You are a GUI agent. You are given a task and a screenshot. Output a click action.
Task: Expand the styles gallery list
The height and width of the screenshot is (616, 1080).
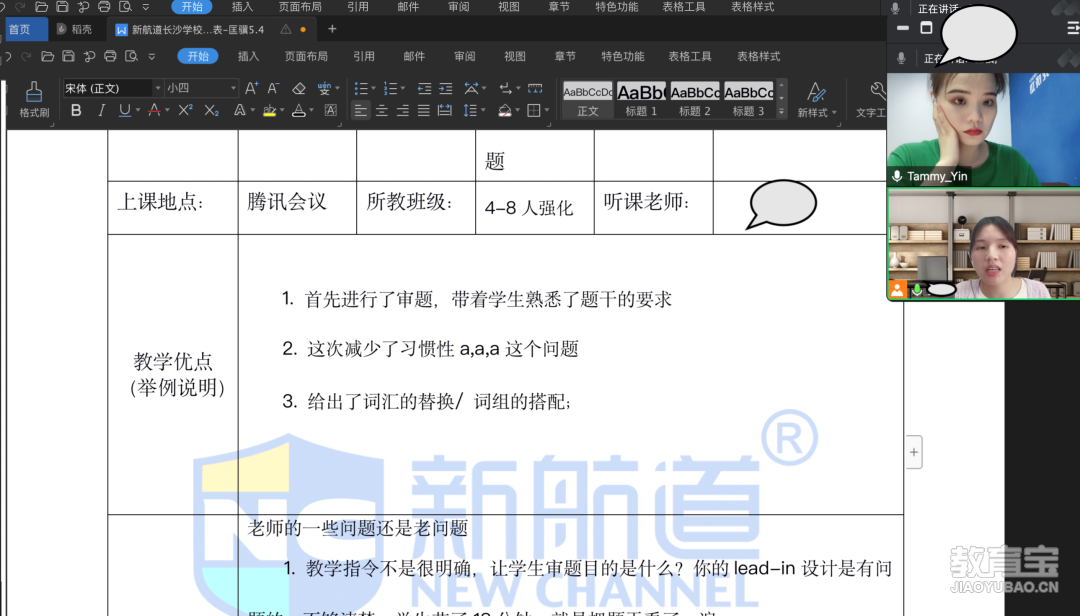point(781,112)
